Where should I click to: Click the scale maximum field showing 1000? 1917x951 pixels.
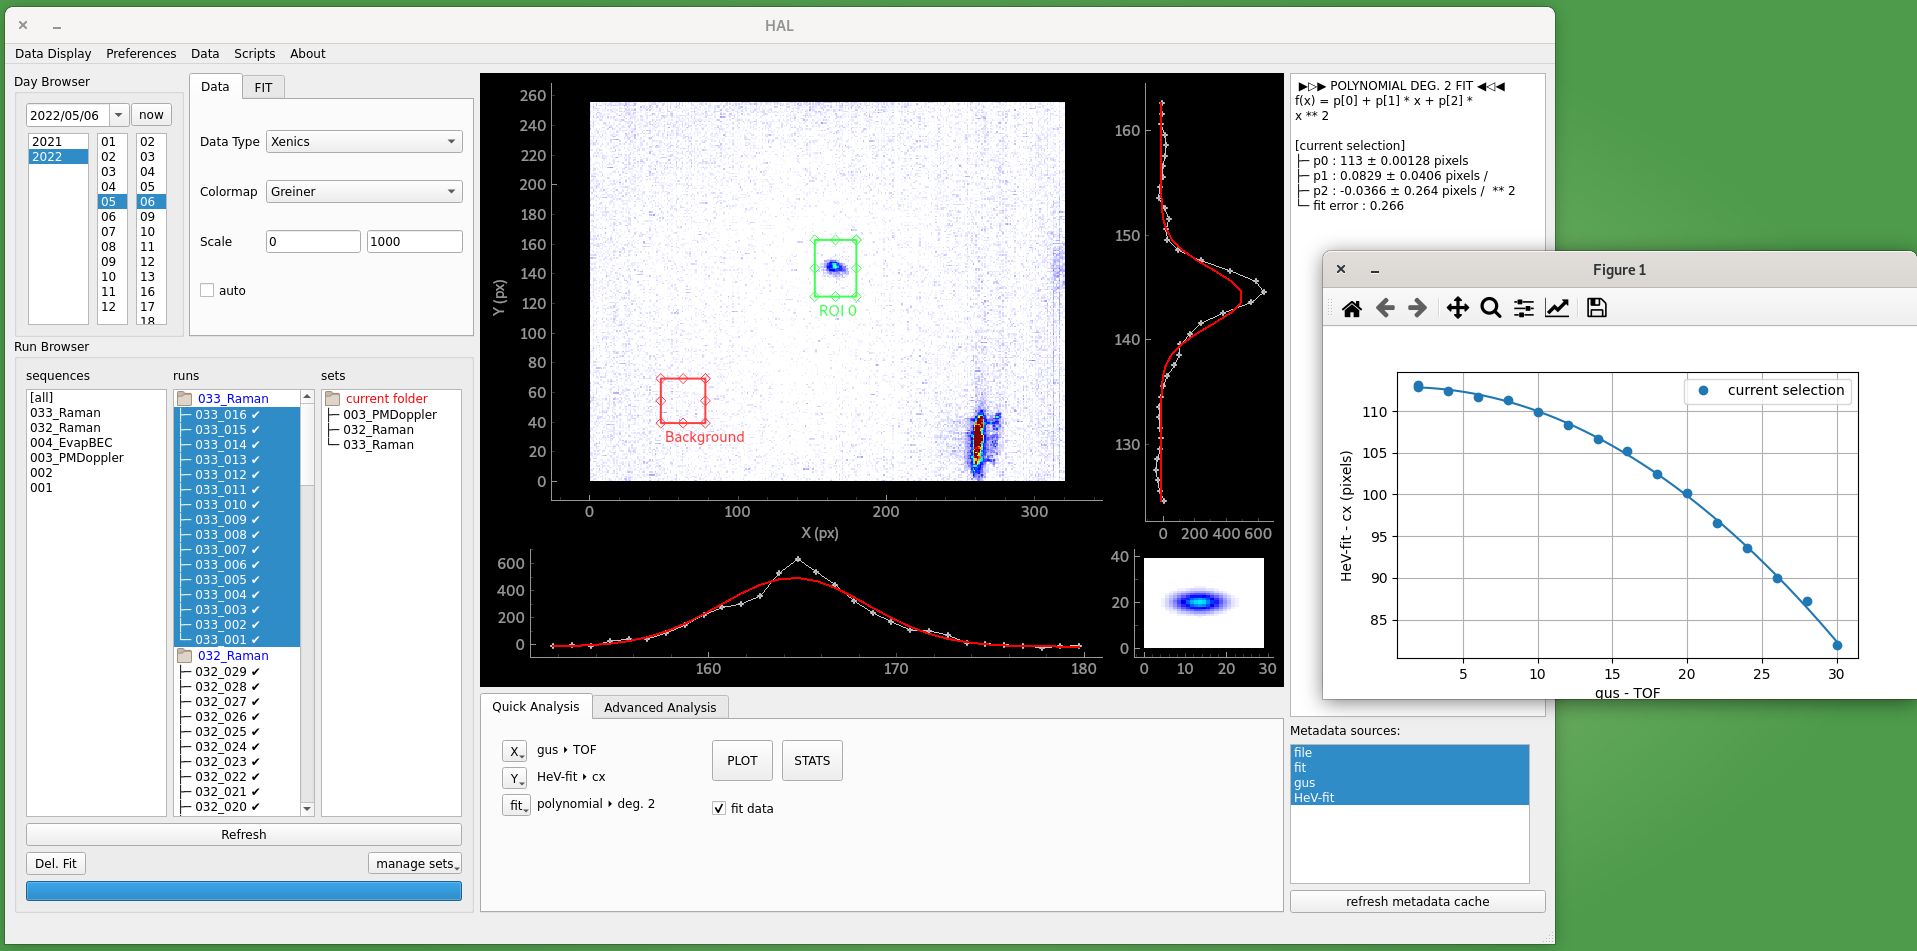(414, 242)
